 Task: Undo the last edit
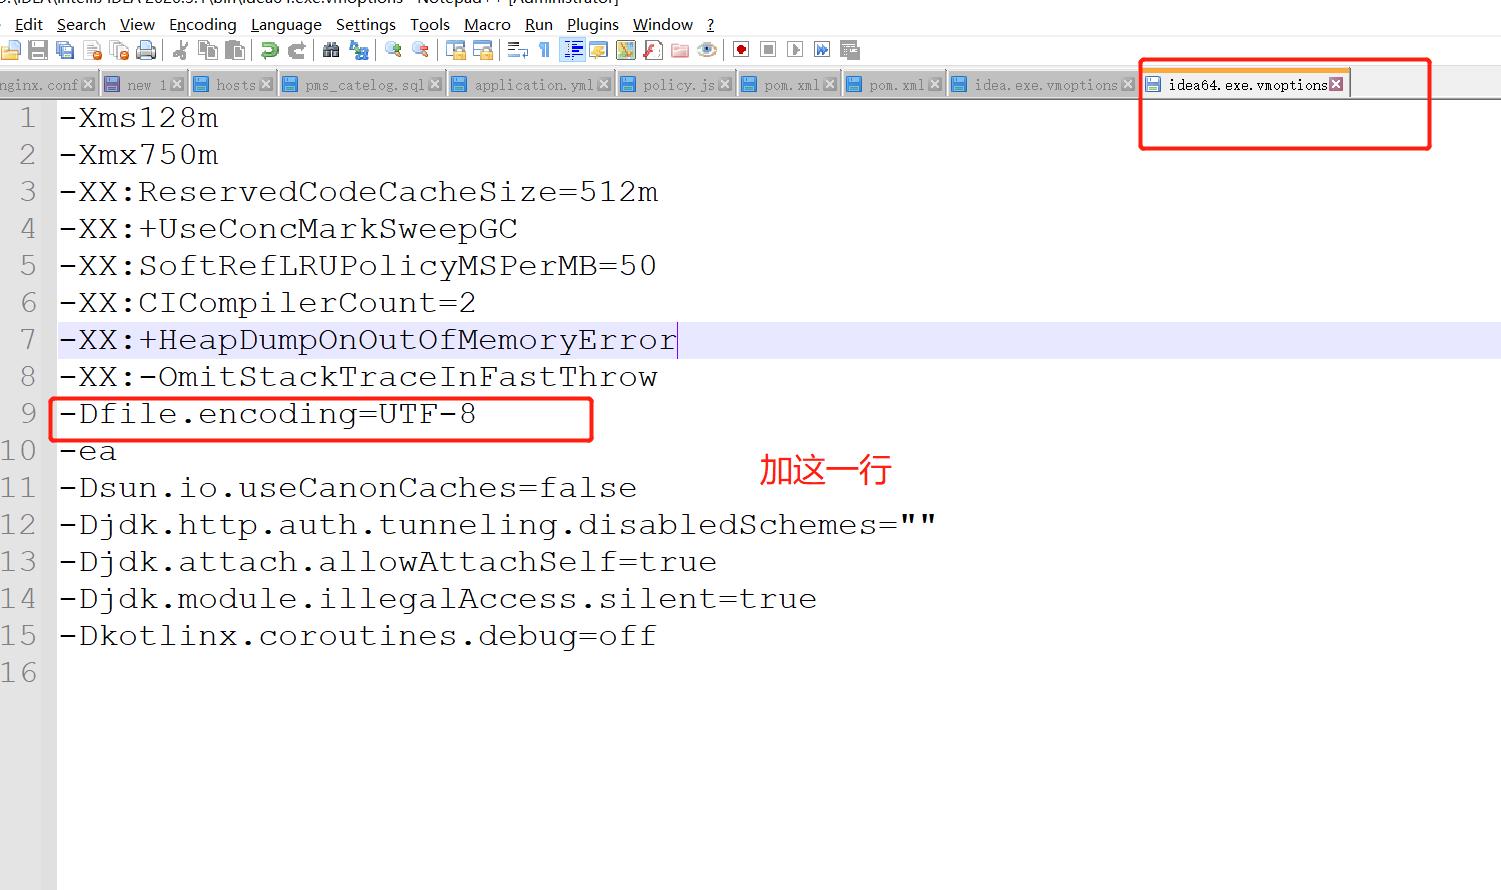(269, 50)
